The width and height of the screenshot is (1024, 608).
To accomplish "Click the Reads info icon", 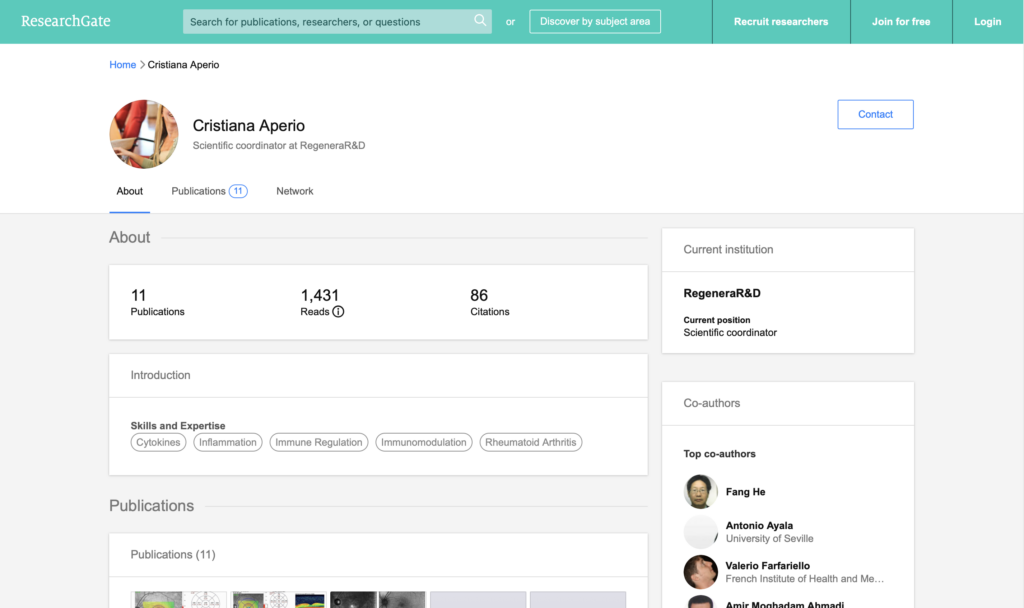I will coord(338,312).
